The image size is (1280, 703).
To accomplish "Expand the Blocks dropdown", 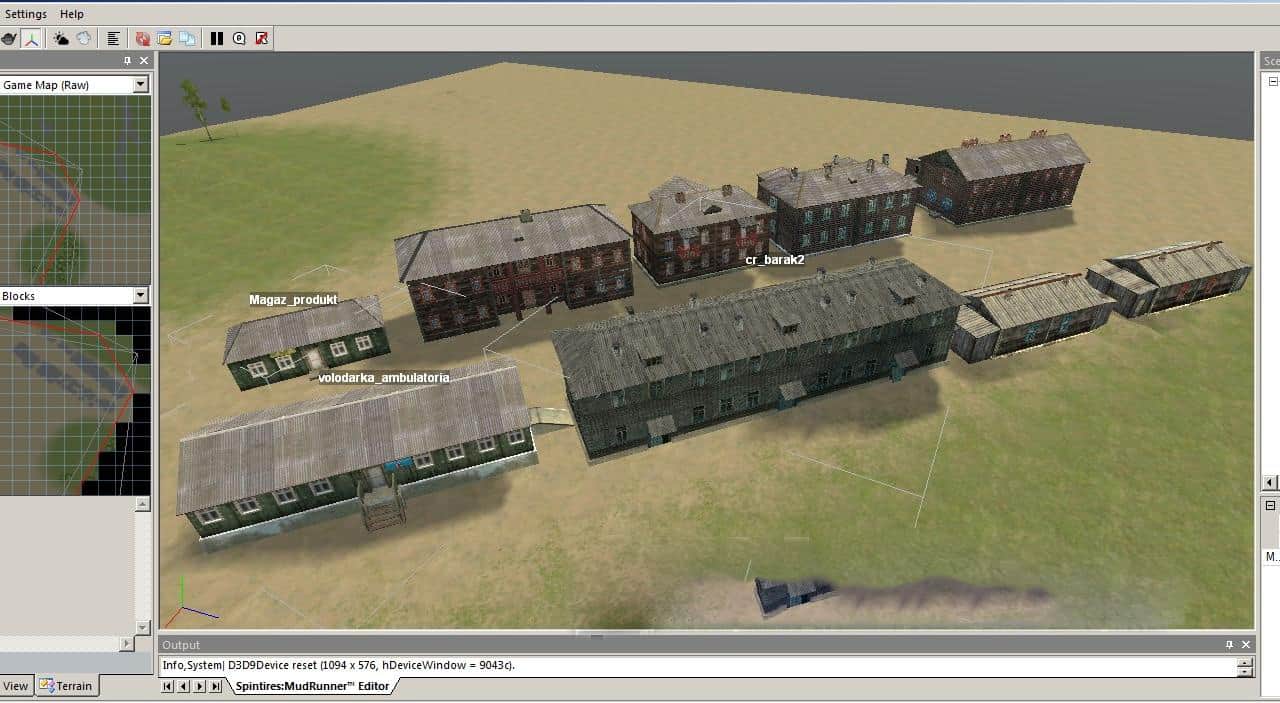I will (x=140, y=296).
